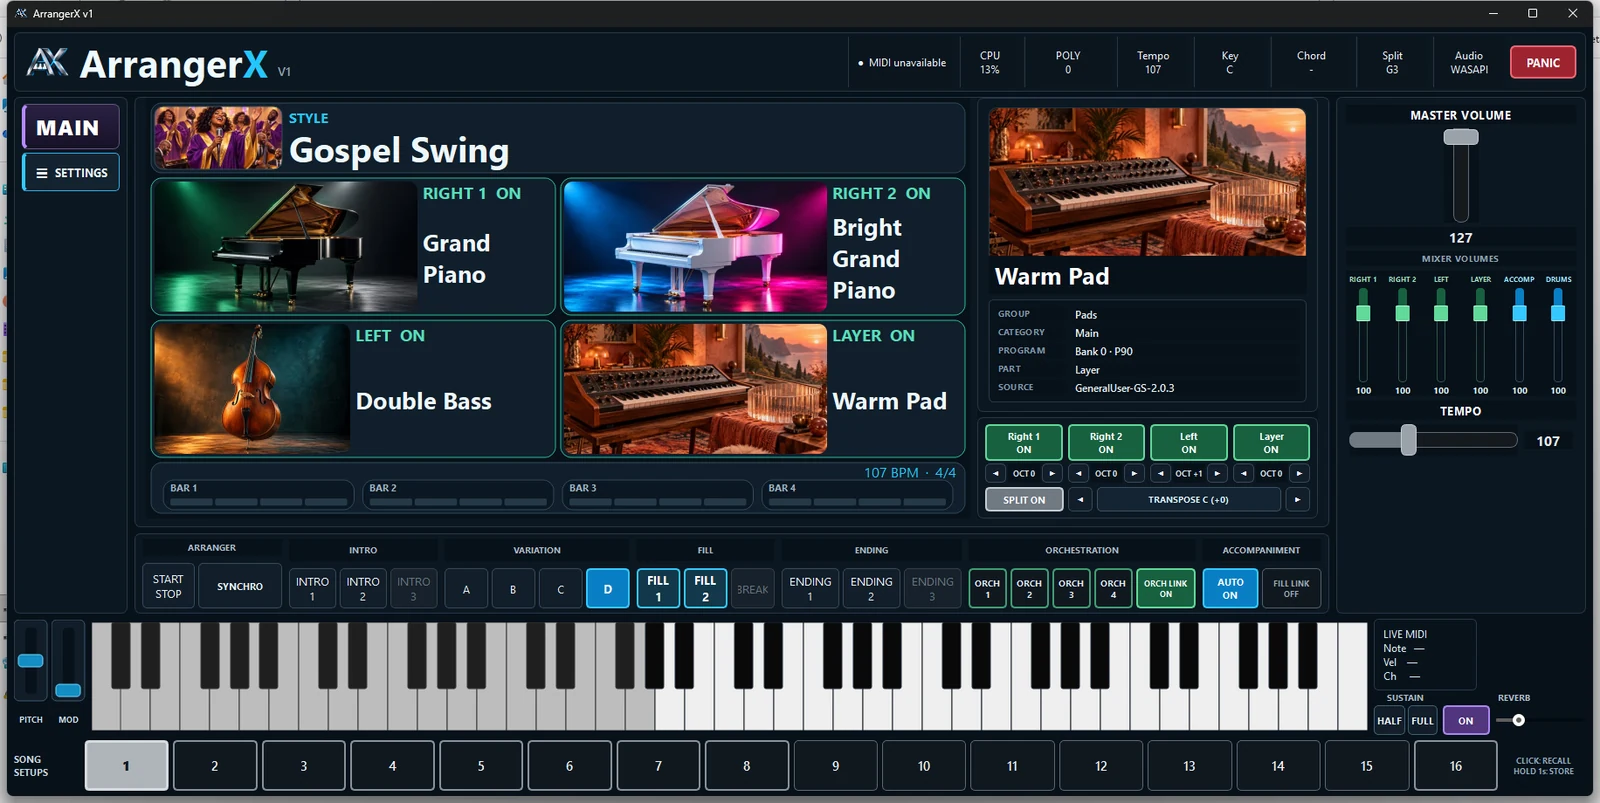
Task: Select ORCH 1 orchestration
Action: pyautogui.click(x=987, y=588)
